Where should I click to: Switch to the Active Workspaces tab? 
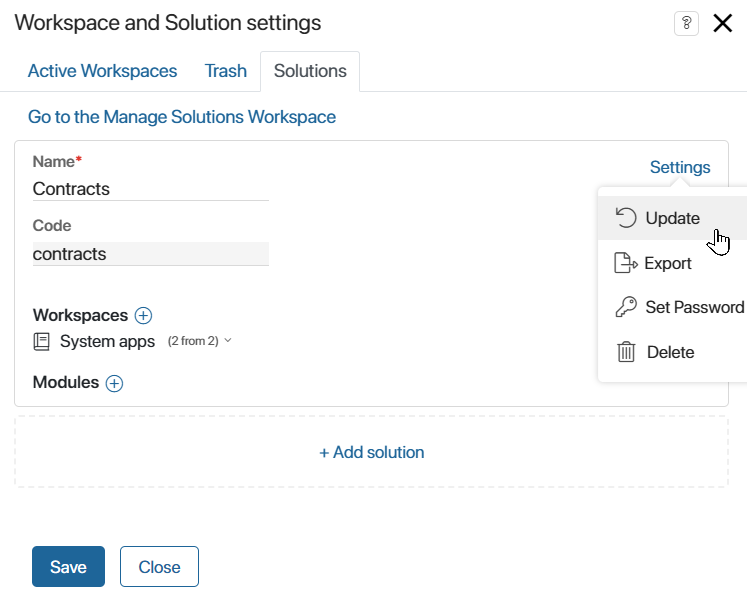point(102,71)
